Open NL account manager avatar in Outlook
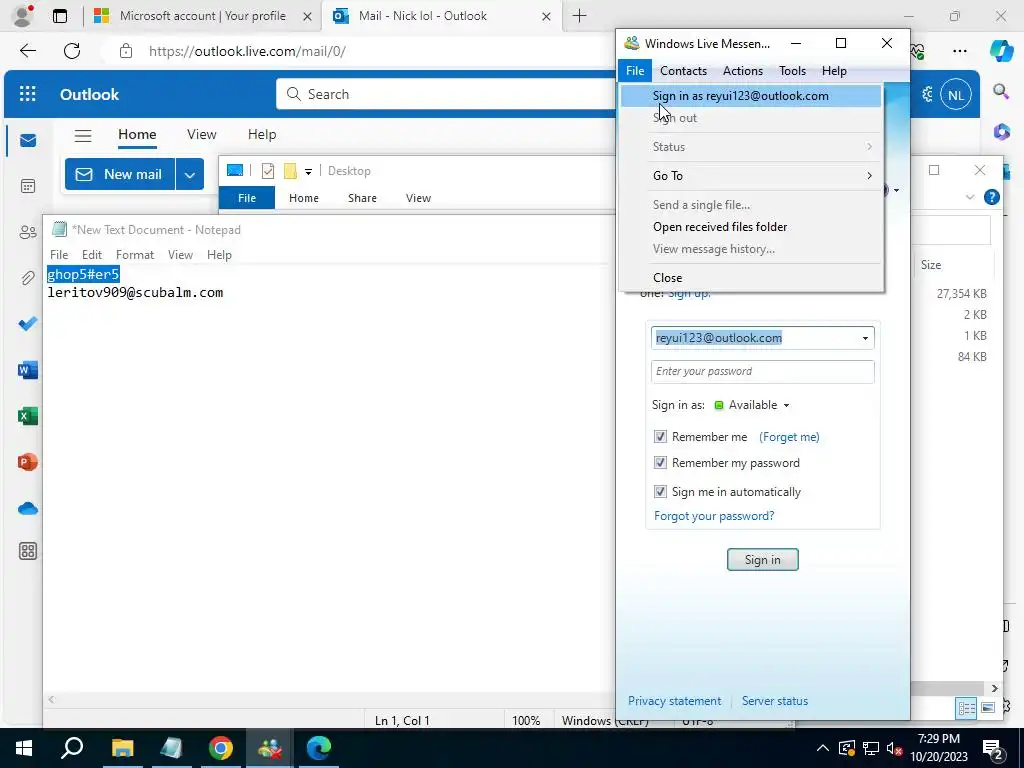Screen dimensions: 1024x768 [x=956, y=95]
